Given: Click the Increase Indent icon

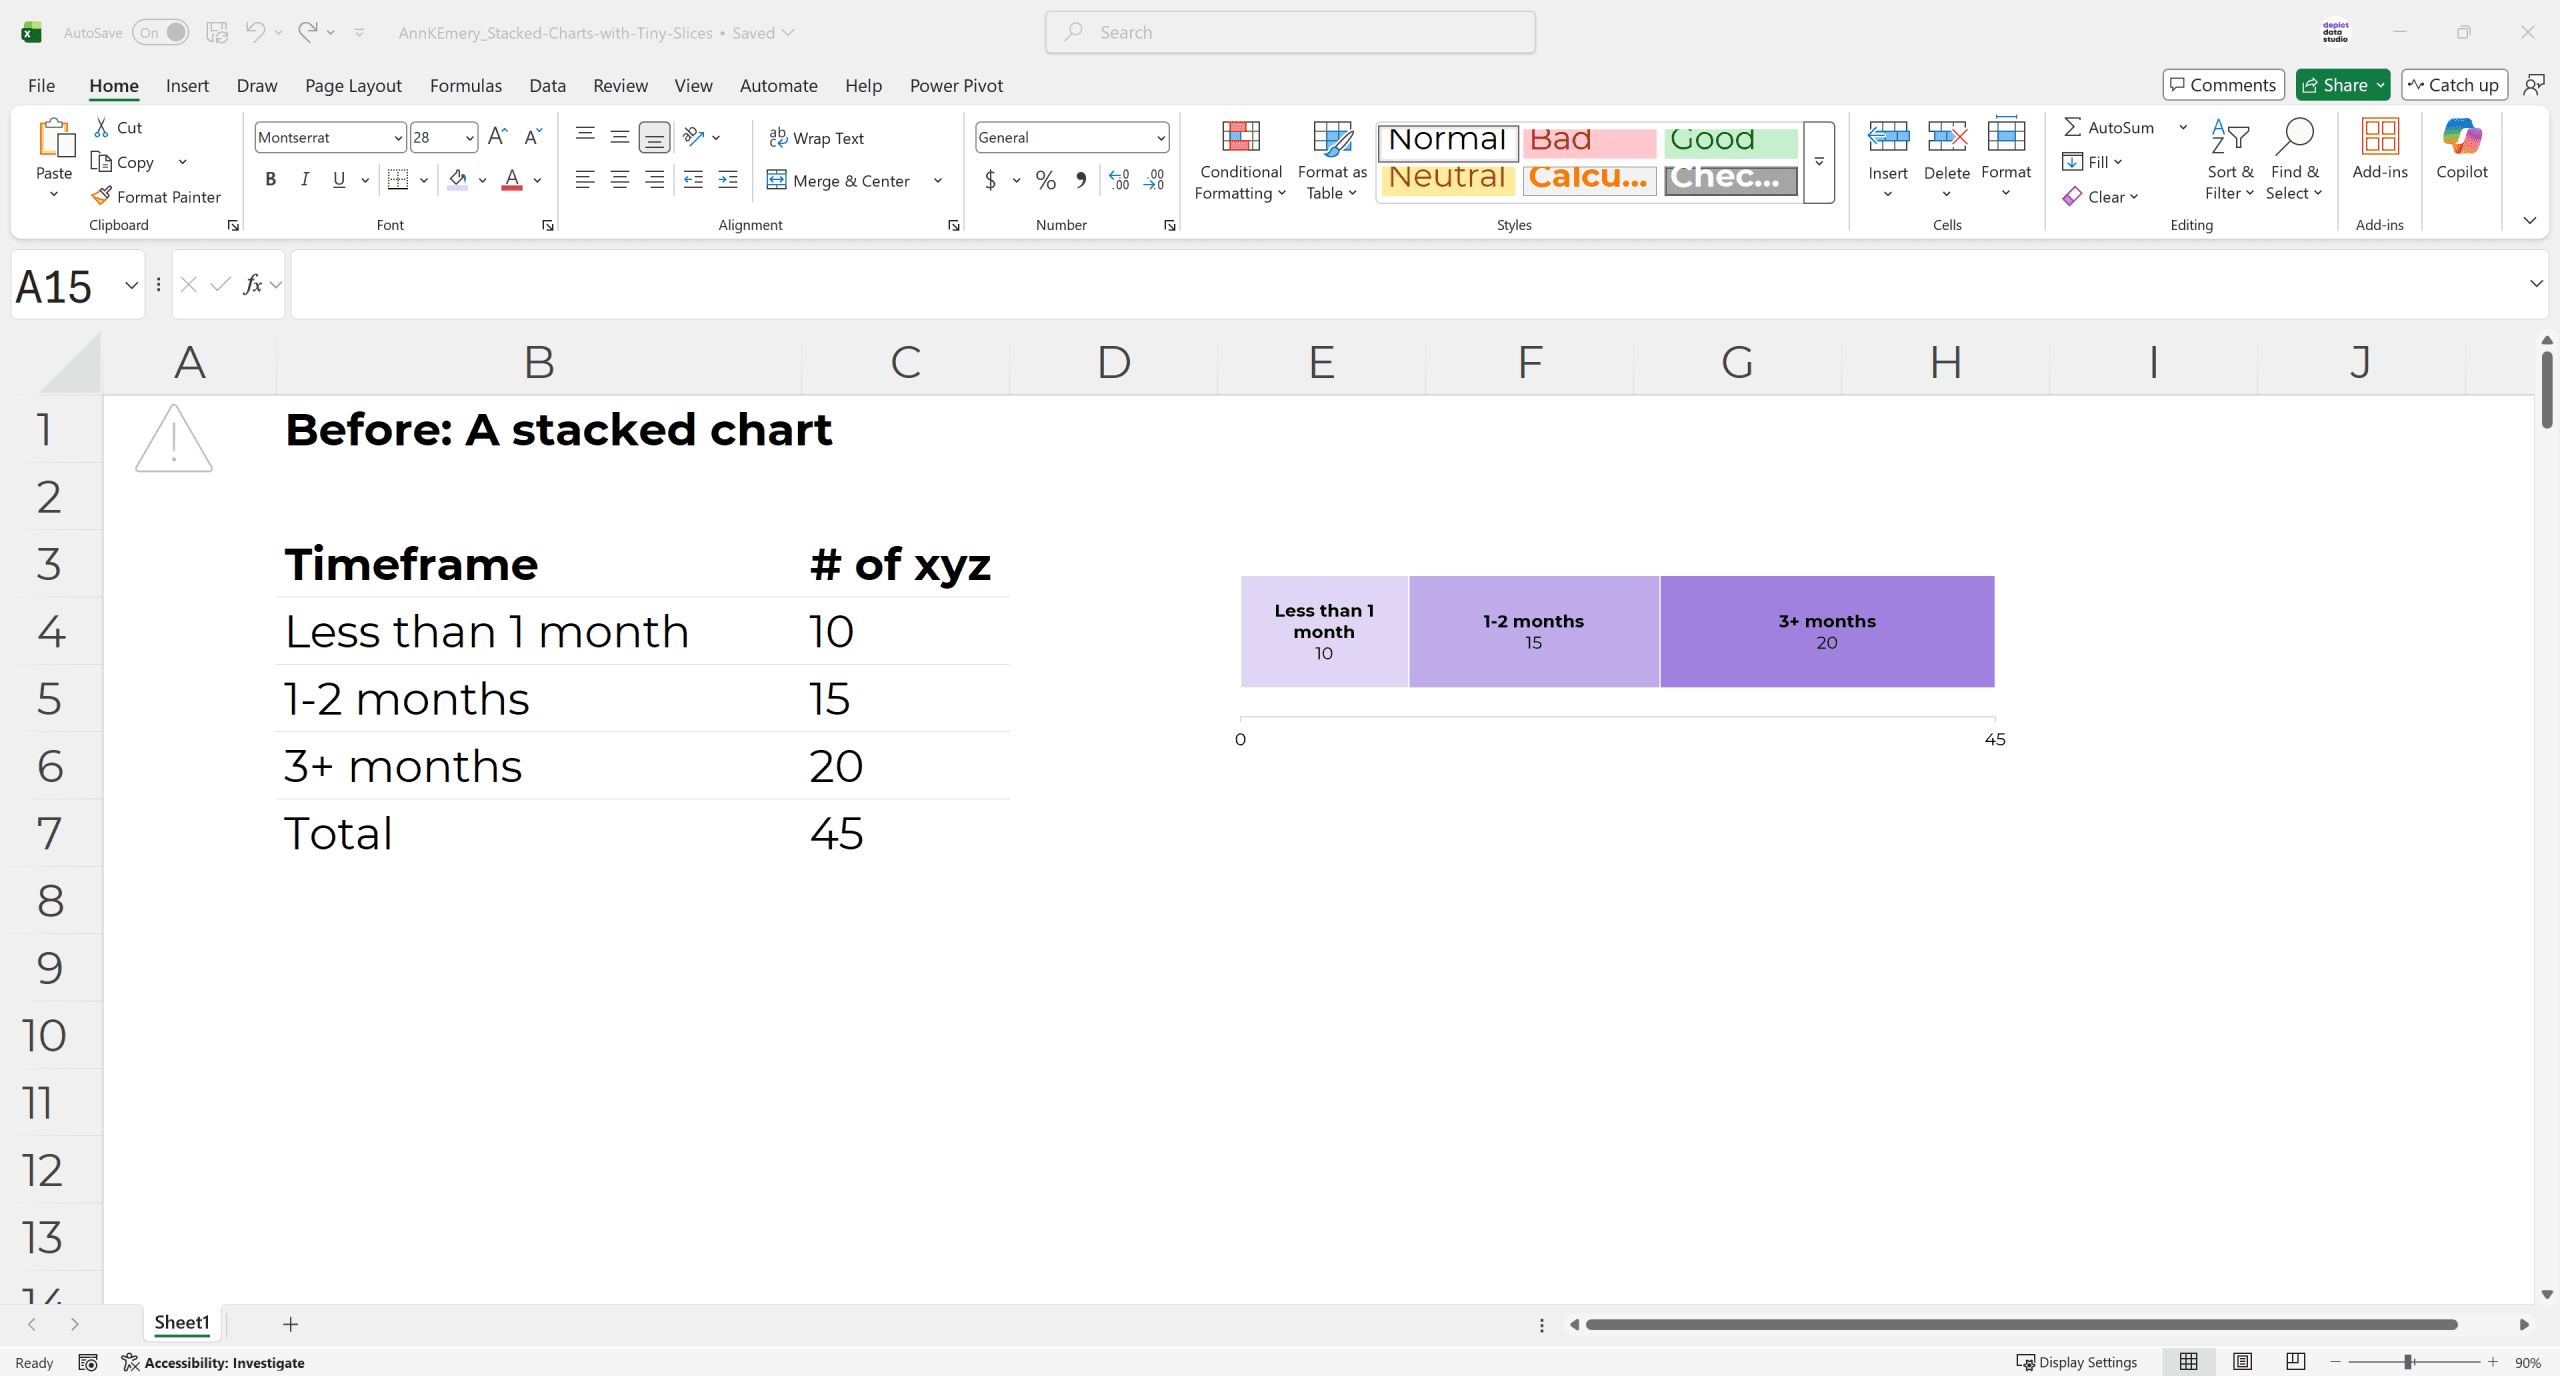Looking at the screenshot, I should point(728,180).
